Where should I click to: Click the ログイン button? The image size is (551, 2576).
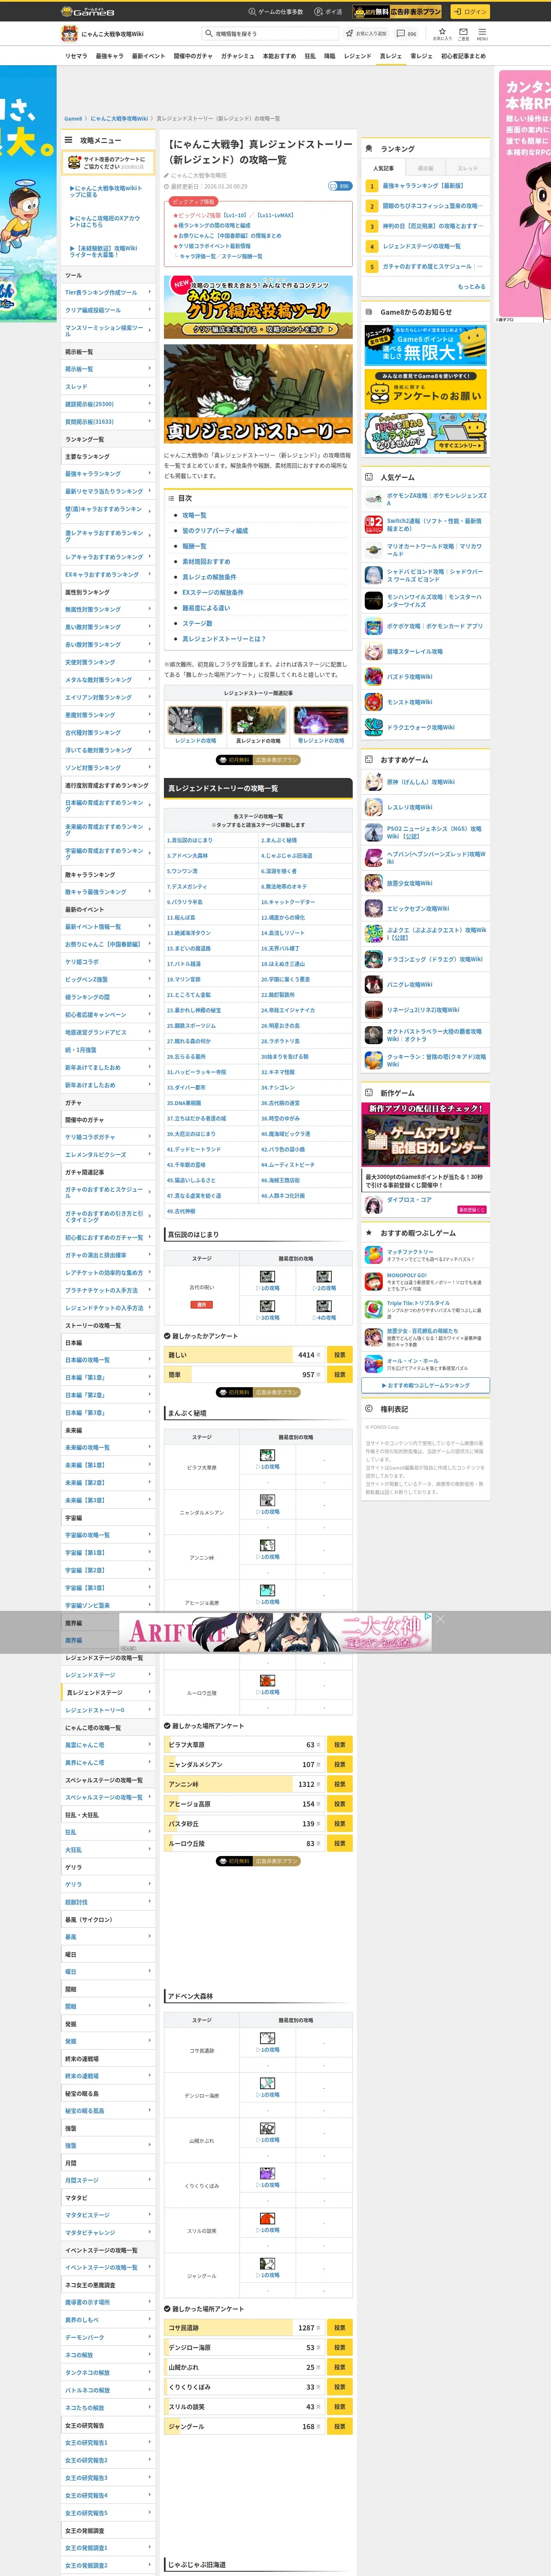[x=469, y=11]
